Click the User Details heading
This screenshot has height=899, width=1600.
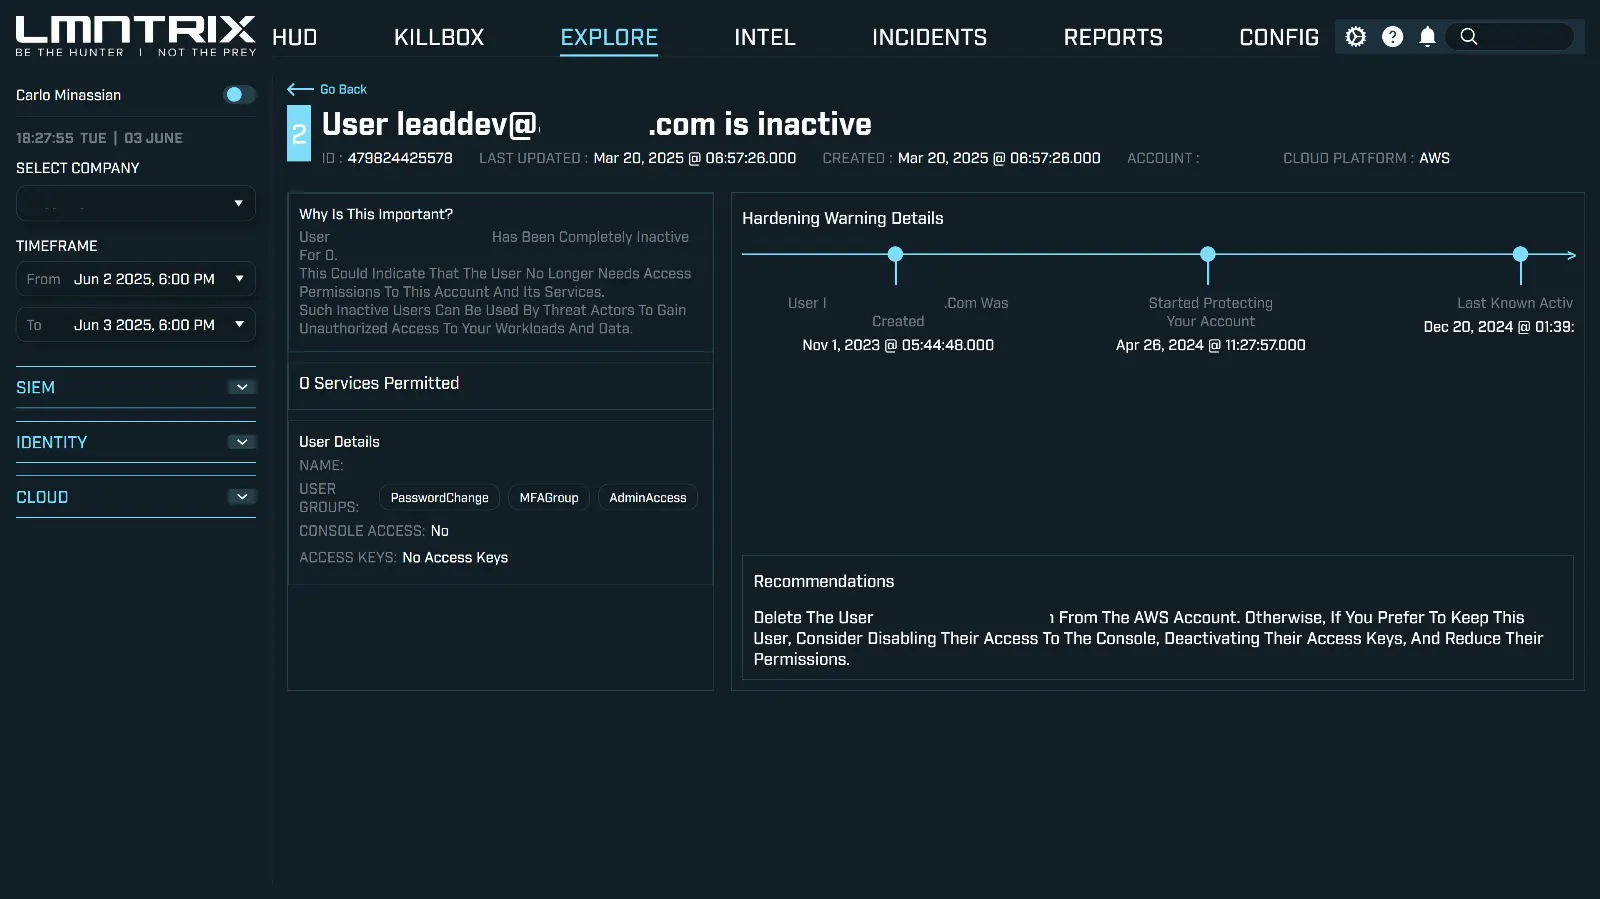click(x=339, y=442)
